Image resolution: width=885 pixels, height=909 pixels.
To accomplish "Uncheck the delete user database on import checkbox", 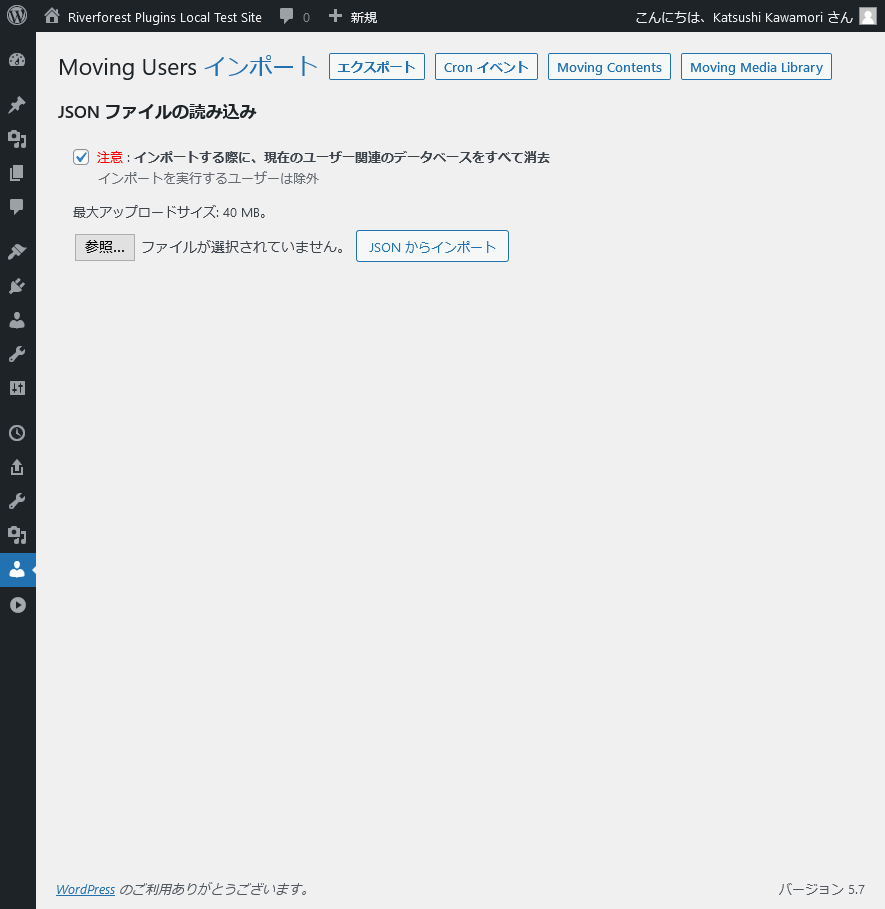I will click(x=81, y=157).
